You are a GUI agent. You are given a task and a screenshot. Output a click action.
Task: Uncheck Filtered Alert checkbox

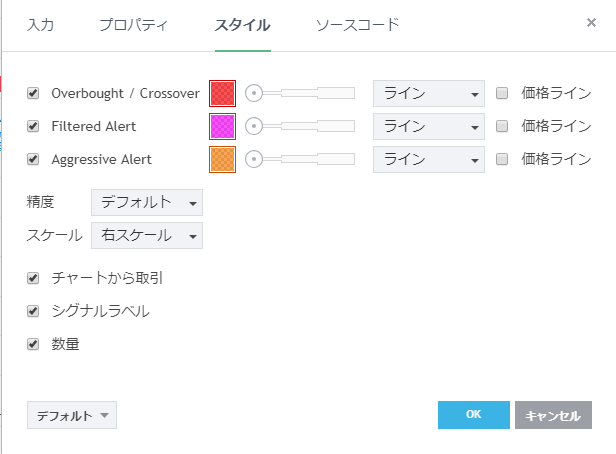(33, 126)
